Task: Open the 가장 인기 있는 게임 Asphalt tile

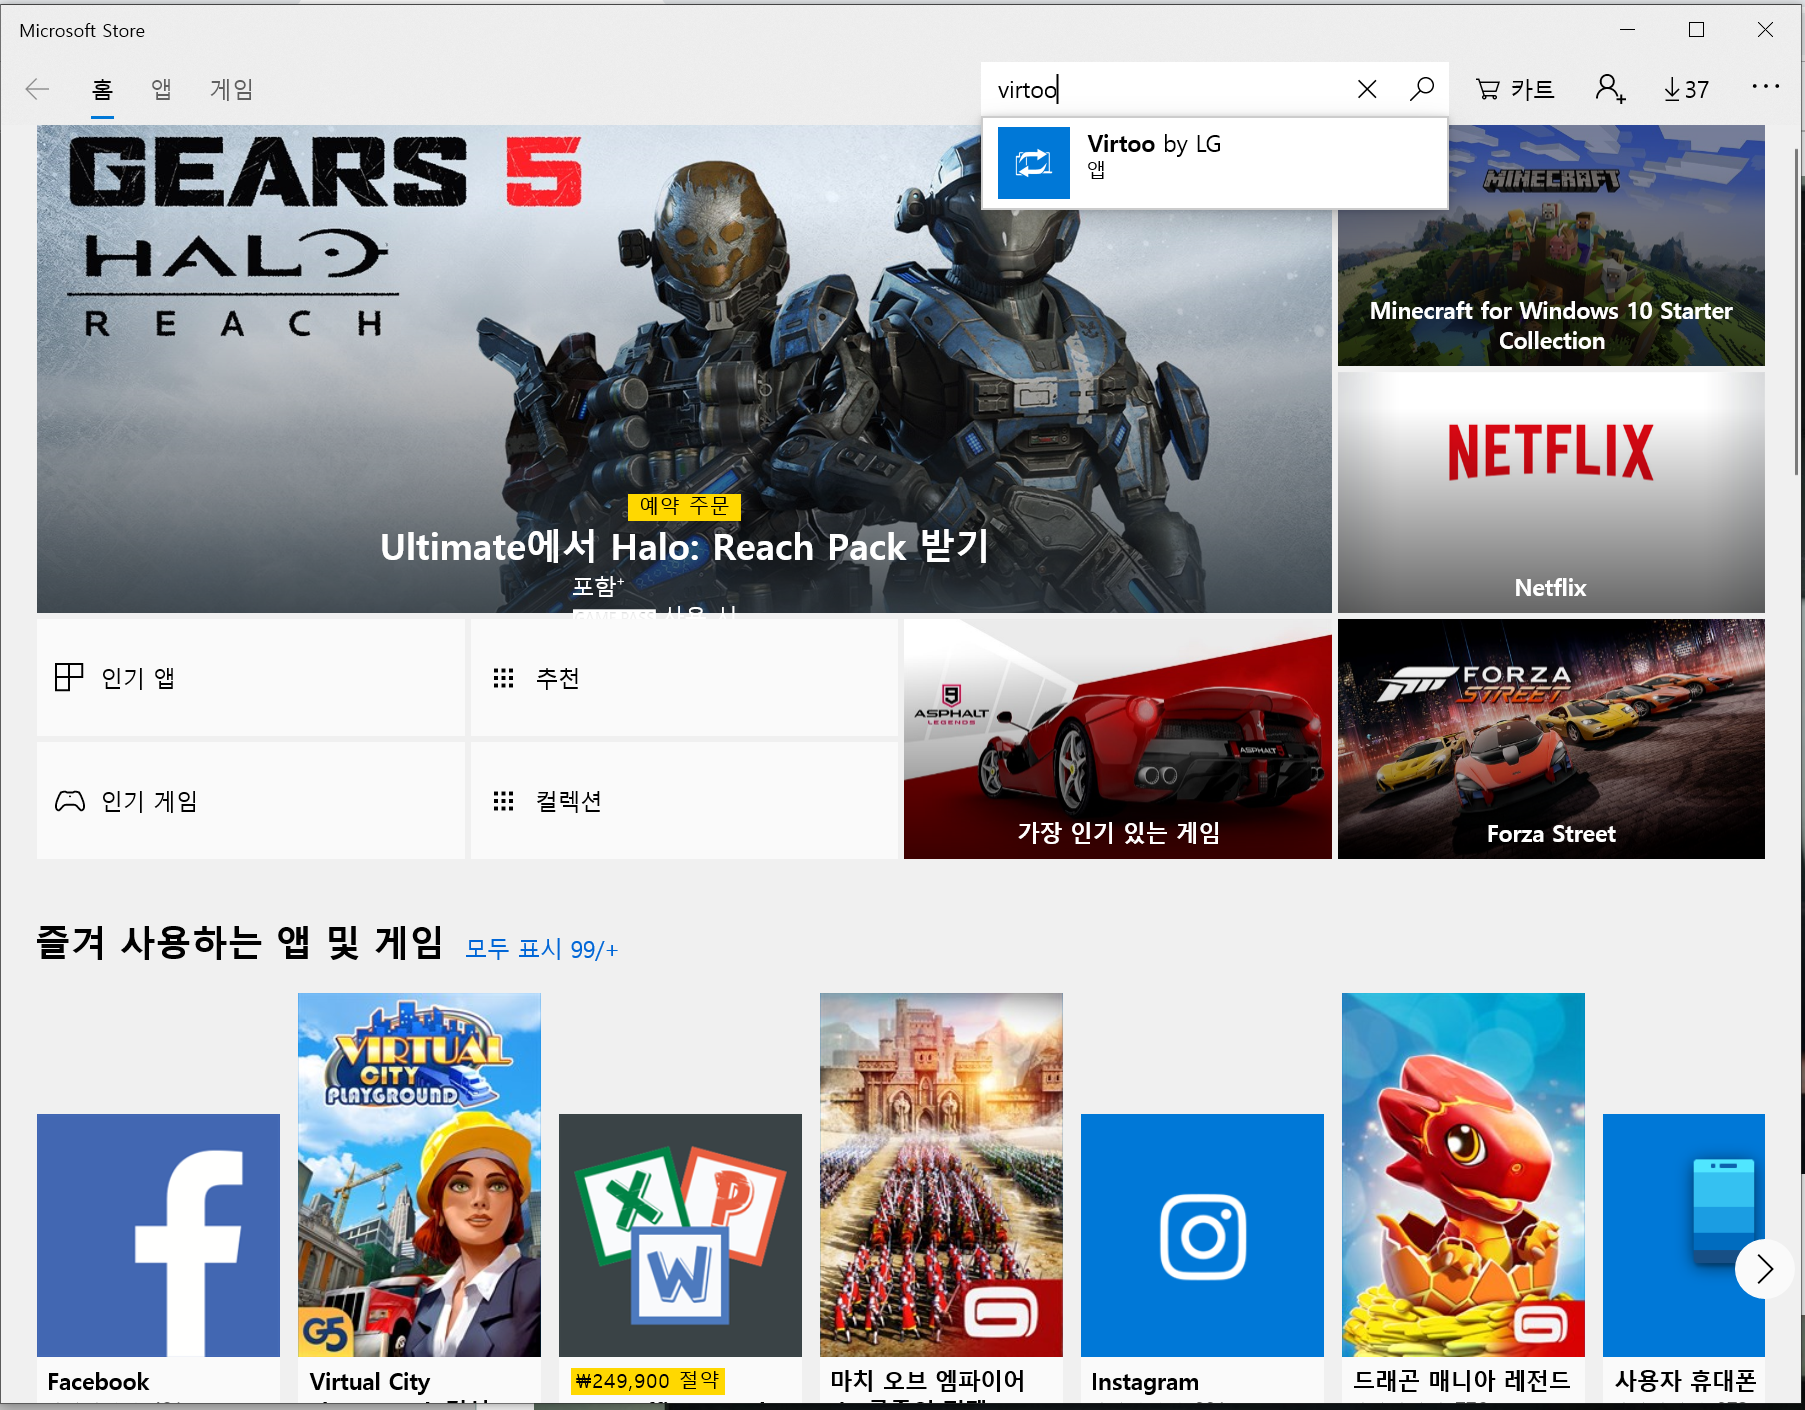Action: (1118, 739)
